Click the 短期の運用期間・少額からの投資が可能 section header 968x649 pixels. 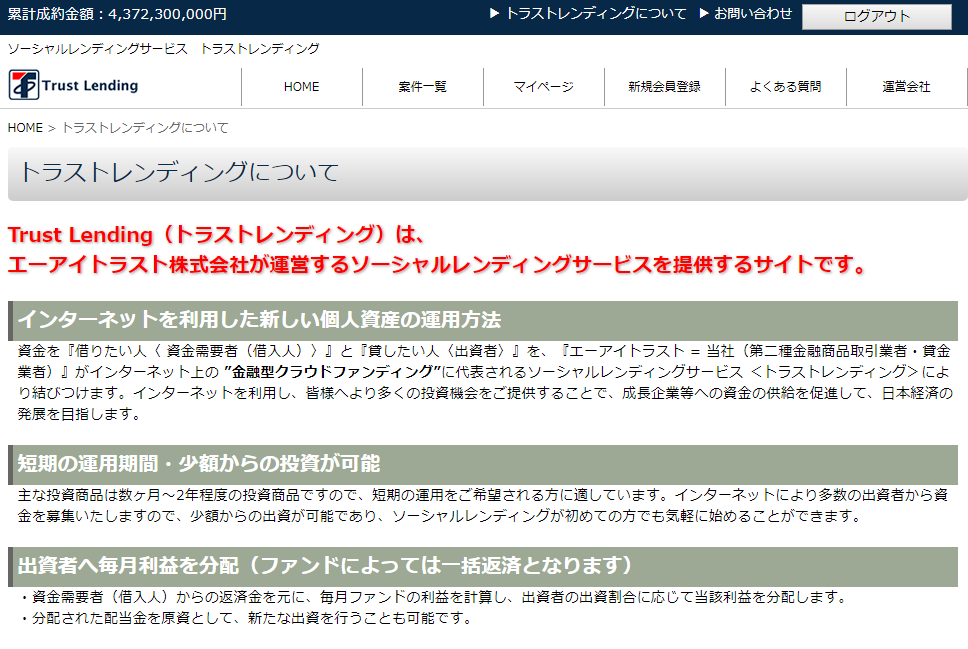[199, 464]
